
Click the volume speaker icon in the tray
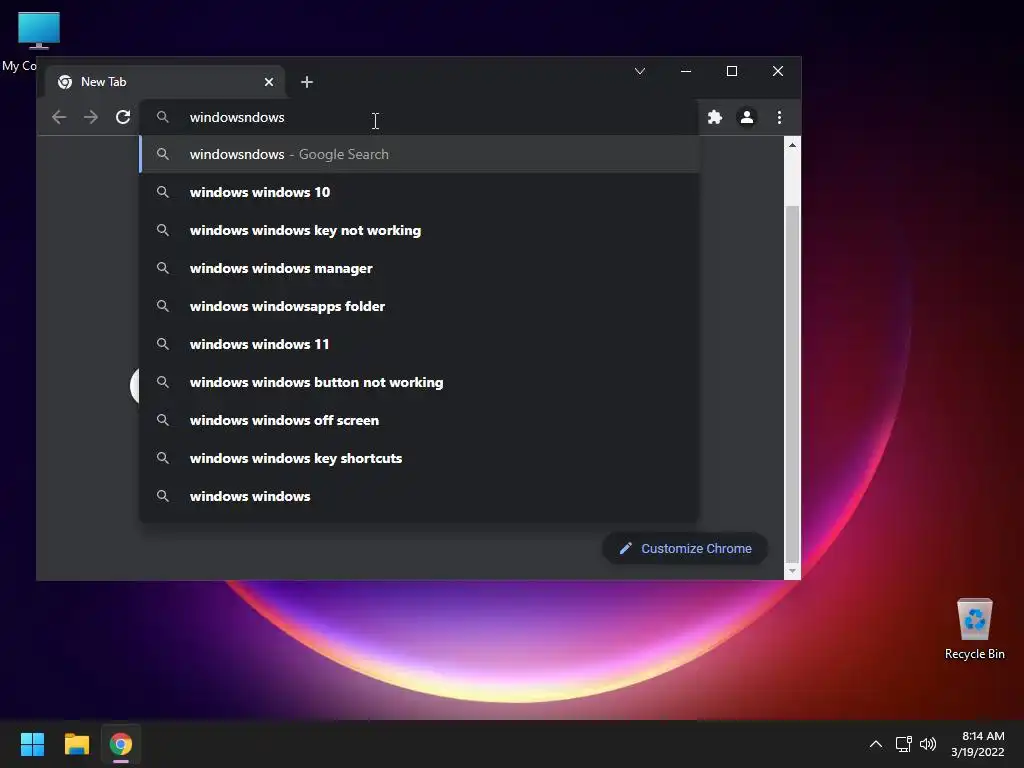pos(927,744)
